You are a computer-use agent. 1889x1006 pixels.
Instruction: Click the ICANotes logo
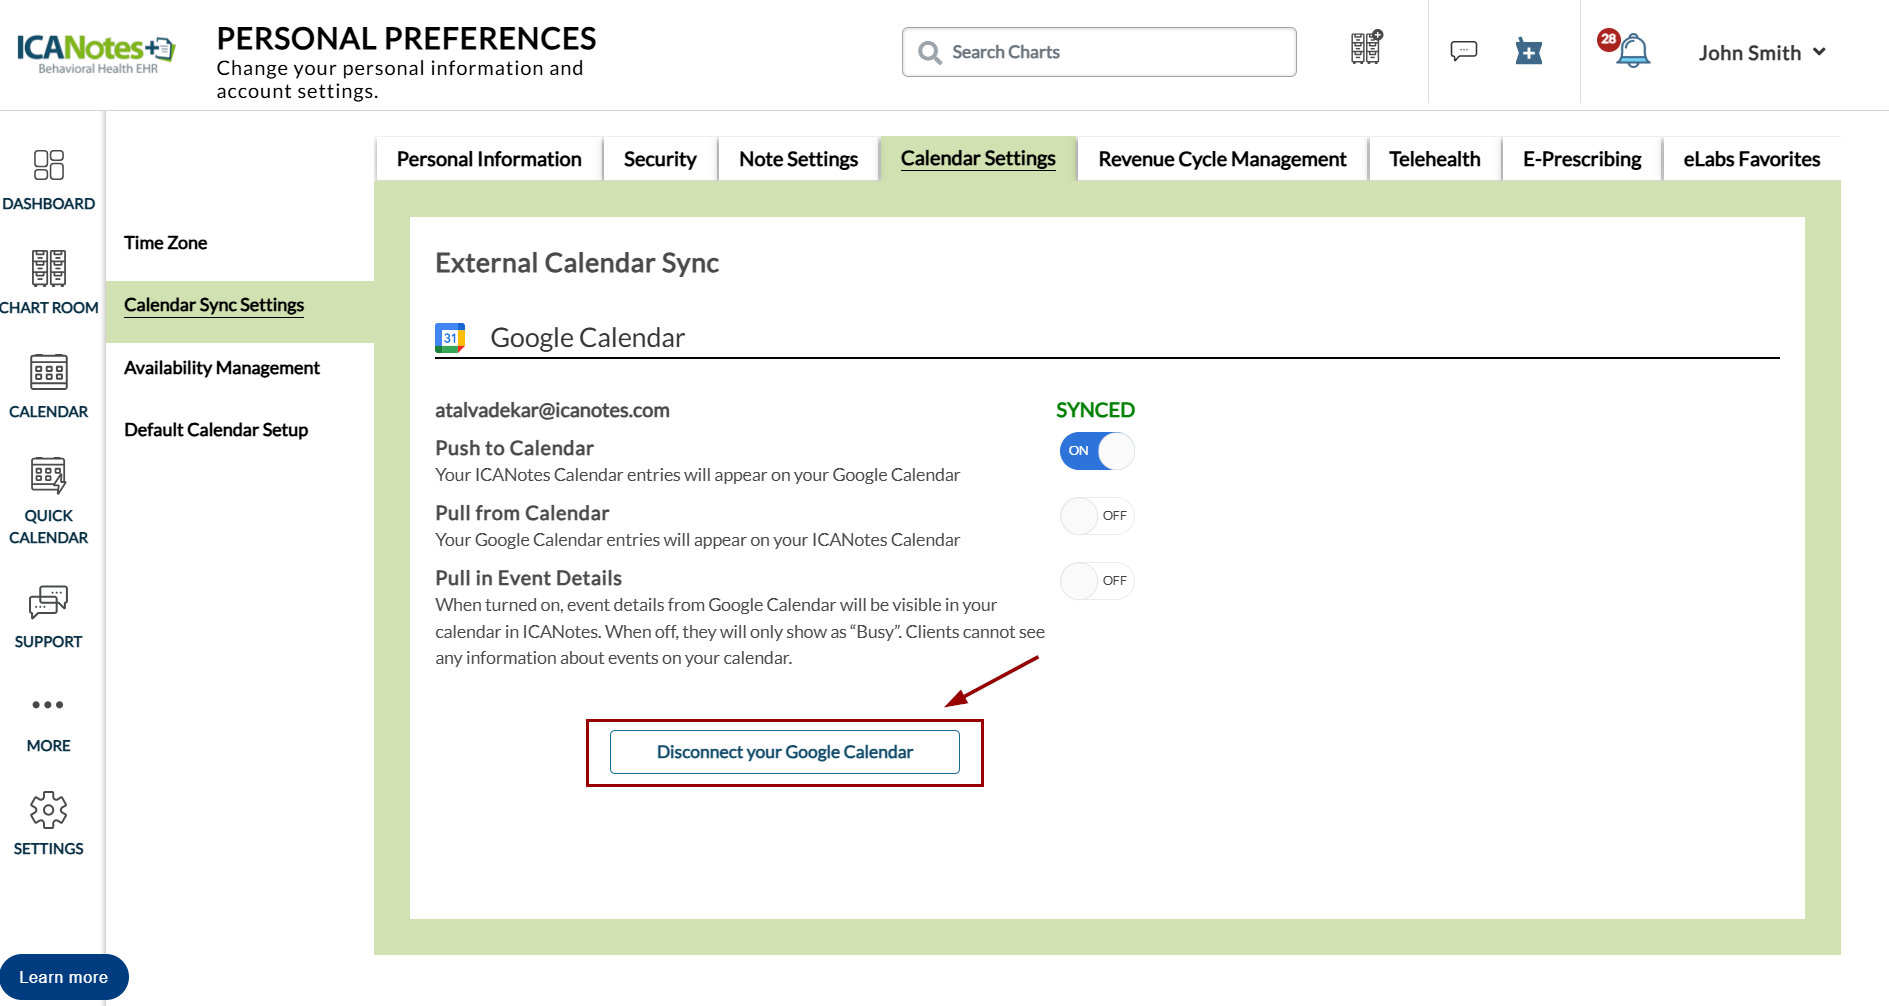click(96, 53)
